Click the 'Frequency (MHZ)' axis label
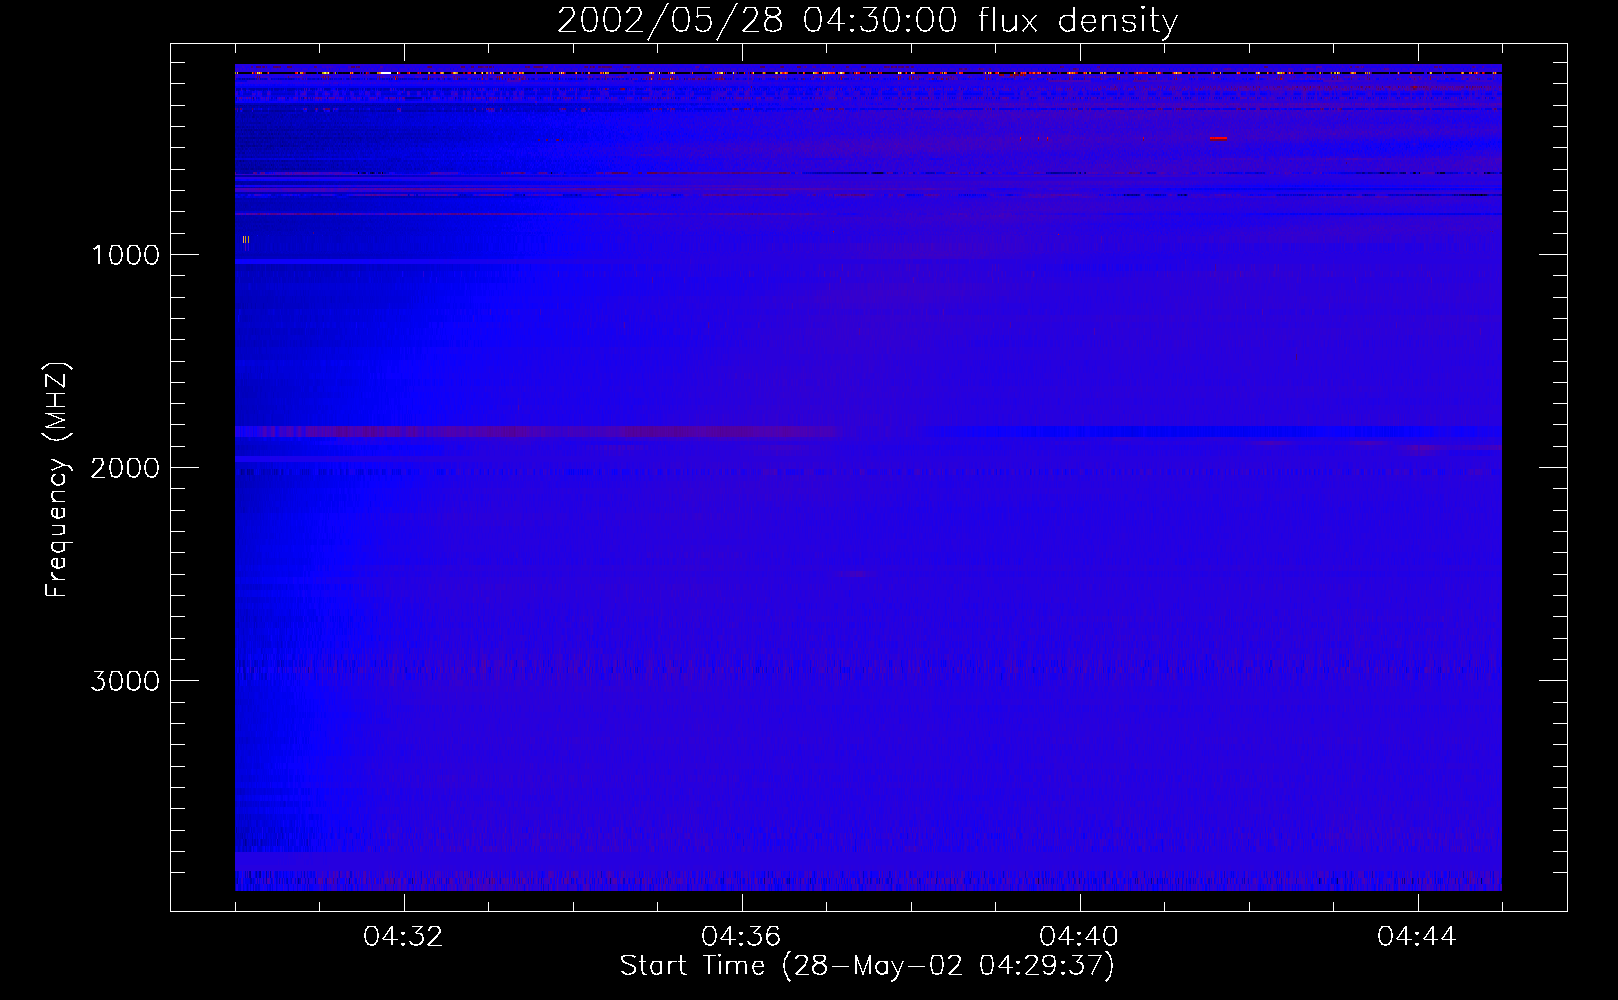The width and height of the screenshot is (1618, 1000). tap(57, 480)
